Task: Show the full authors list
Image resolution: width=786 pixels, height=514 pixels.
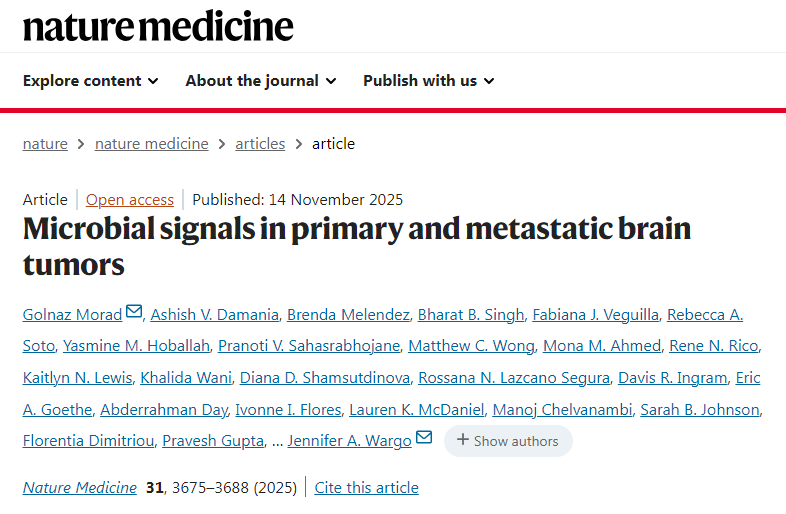Action: point(508,441)
